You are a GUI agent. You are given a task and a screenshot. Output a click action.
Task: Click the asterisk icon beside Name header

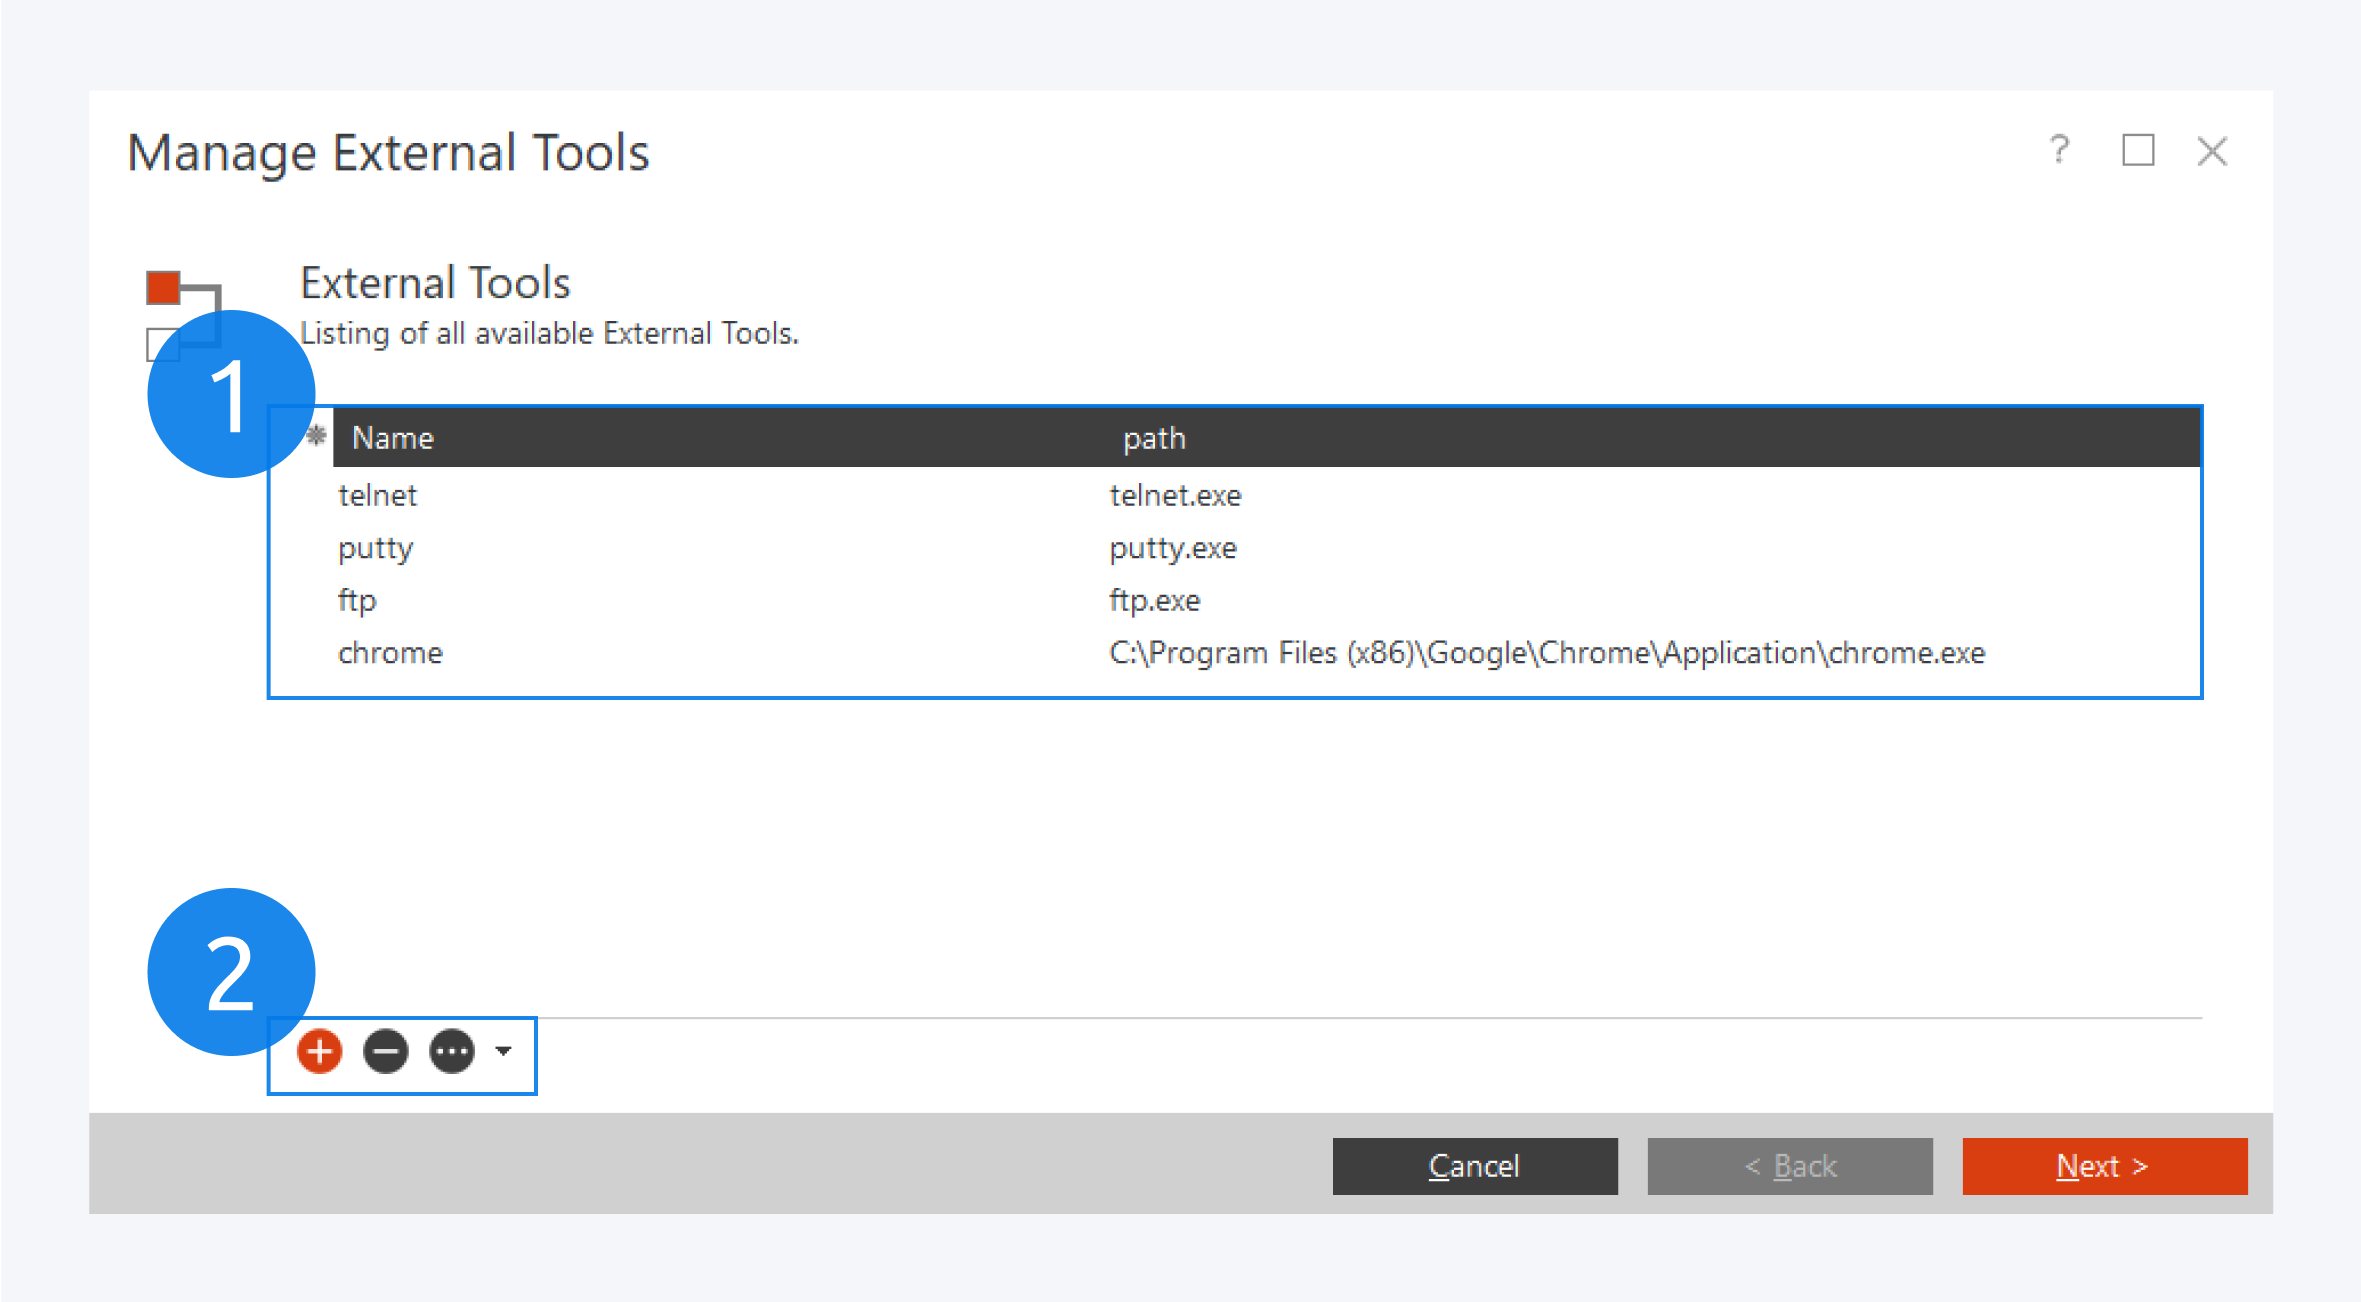[x=316, y=436]
